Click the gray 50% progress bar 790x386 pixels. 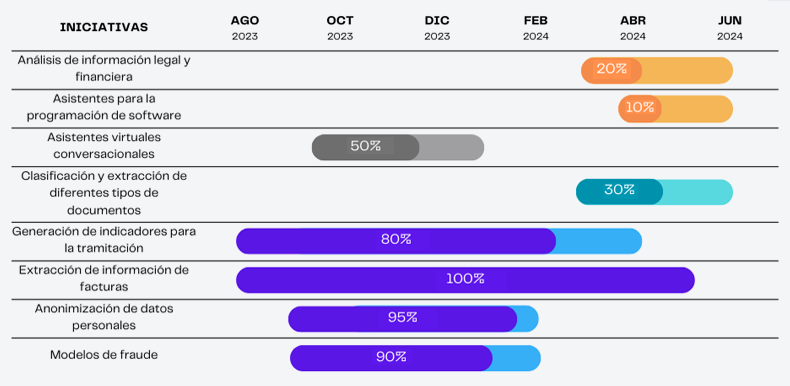click(398, 148)
